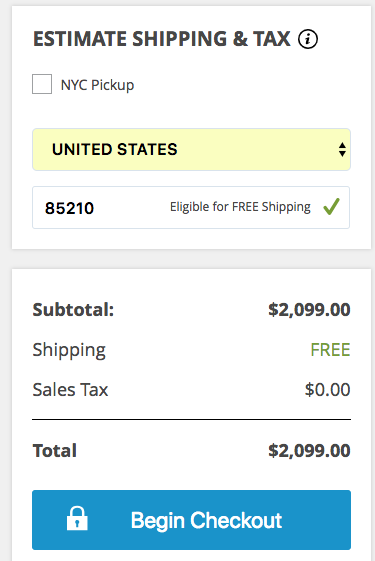Viewport: 375px width, 561px height.
Task: Open the United States country dropdown
Action: click(x=191, y=150)
